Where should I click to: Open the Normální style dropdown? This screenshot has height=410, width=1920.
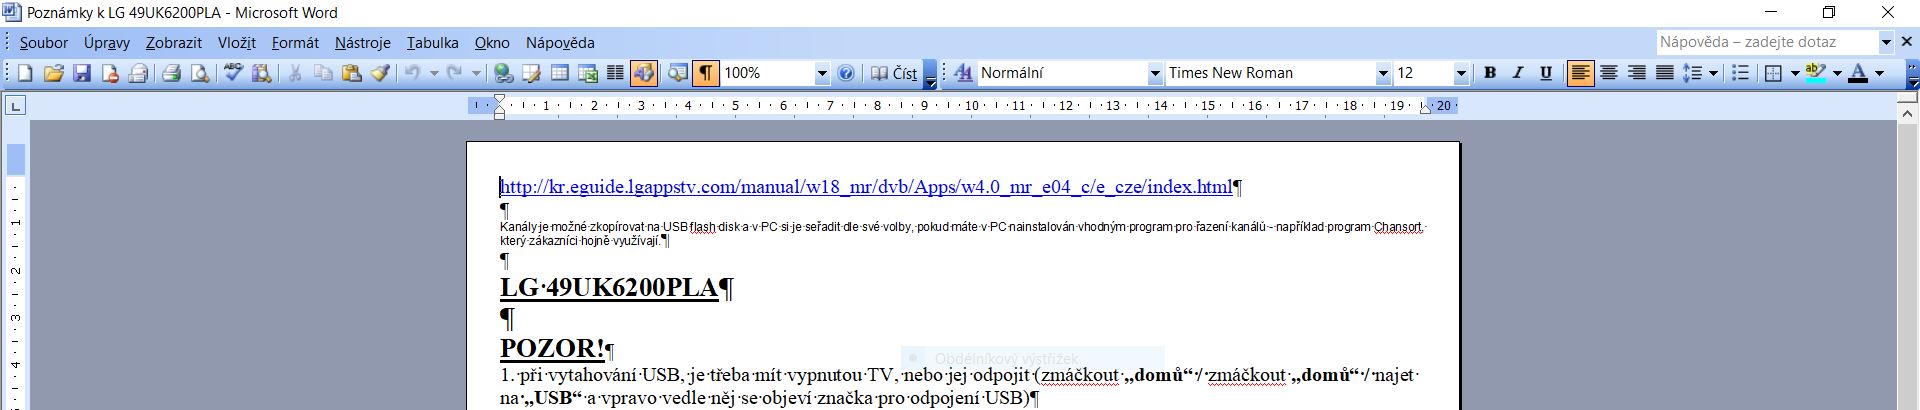click(x=1155, y=73)
